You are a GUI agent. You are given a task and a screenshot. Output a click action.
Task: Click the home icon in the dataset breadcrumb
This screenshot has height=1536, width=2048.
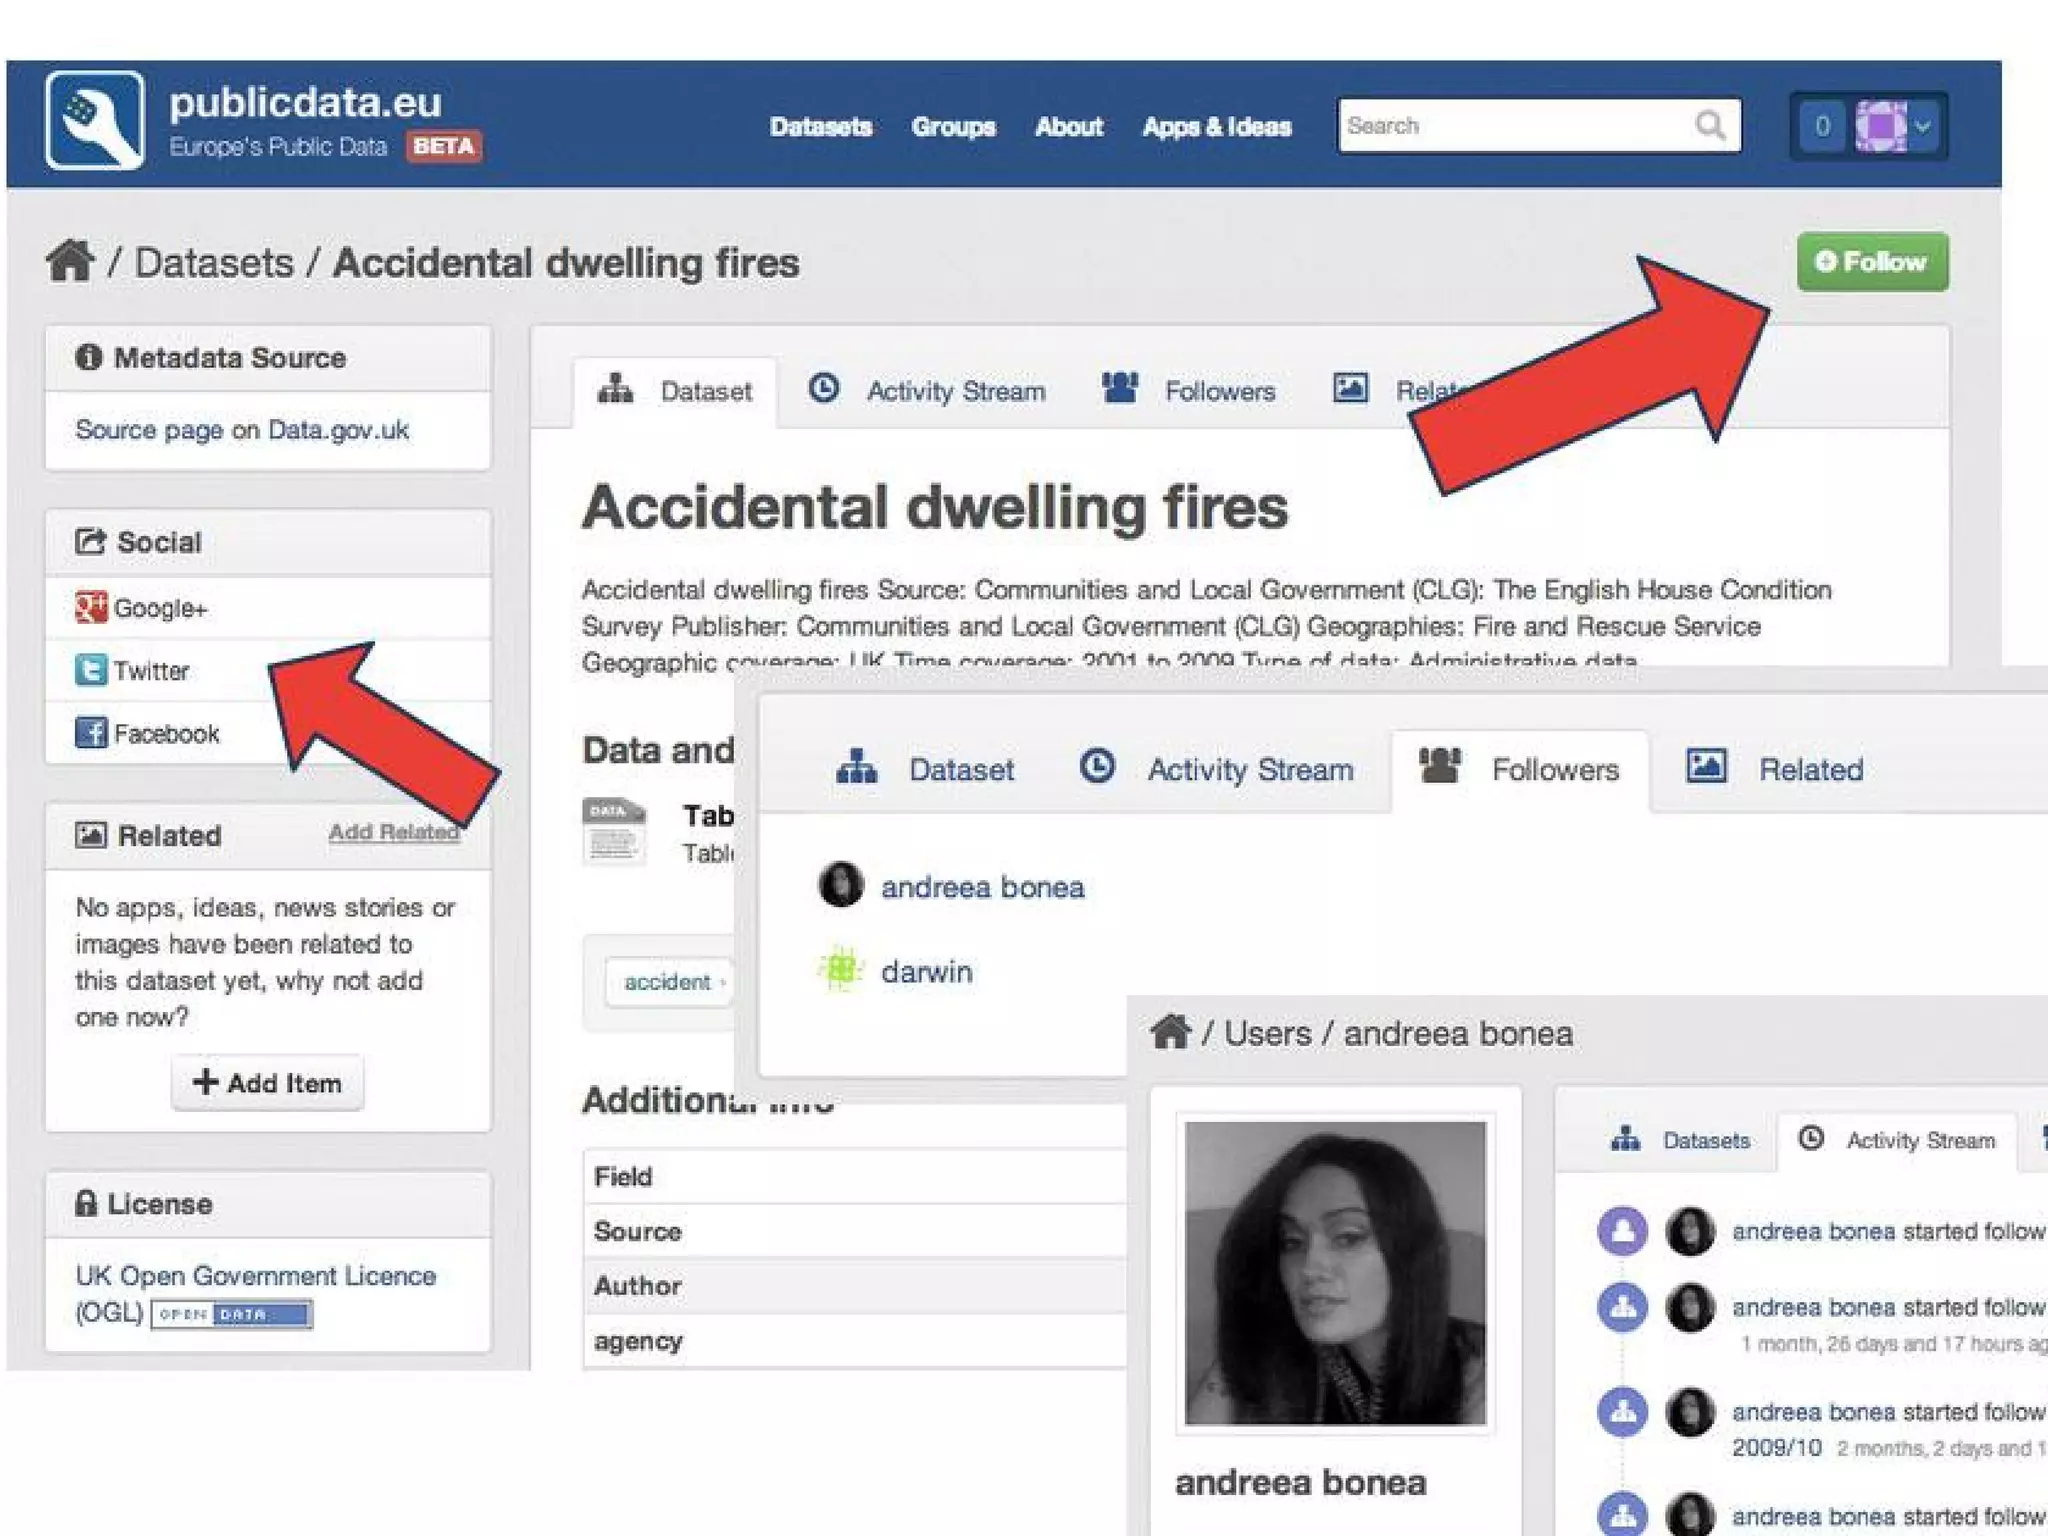(x=70, y=262)
